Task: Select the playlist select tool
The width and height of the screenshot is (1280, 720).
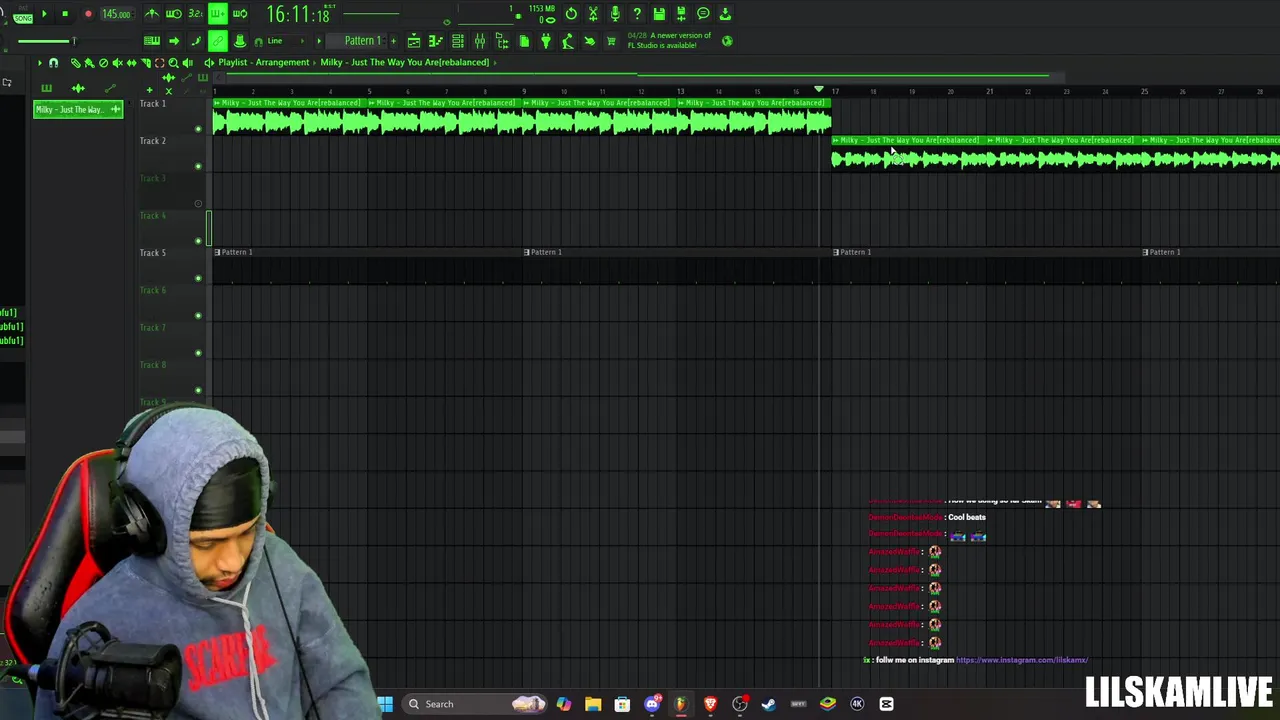Action: 159,62
